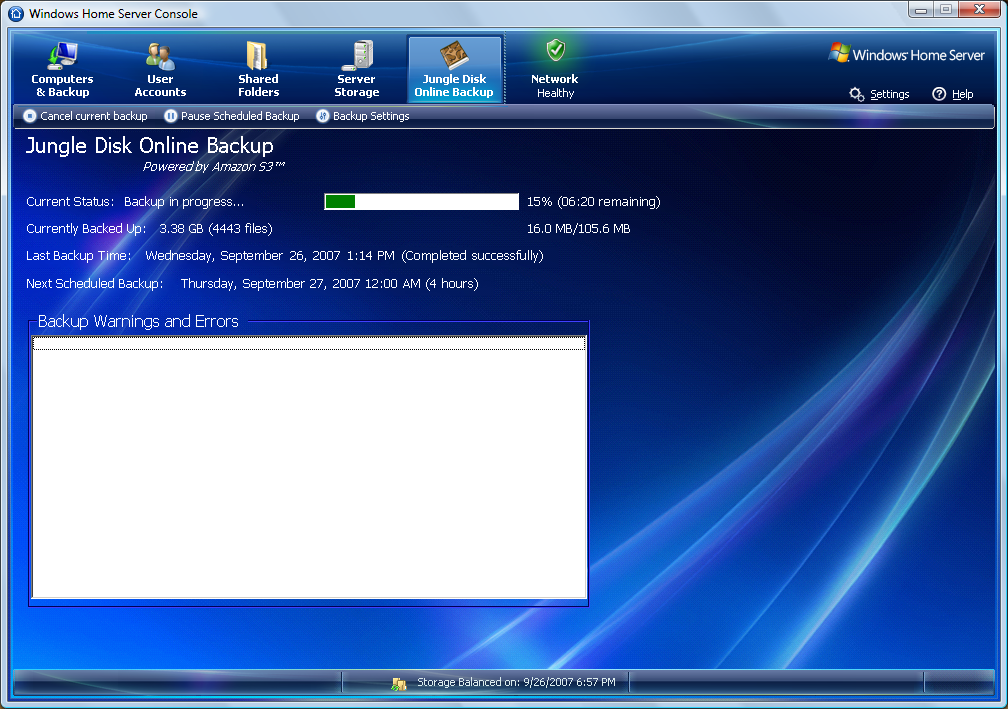Click the green shield Network icon
This screenshot has height=709, width=1008.
click(555, 50)
